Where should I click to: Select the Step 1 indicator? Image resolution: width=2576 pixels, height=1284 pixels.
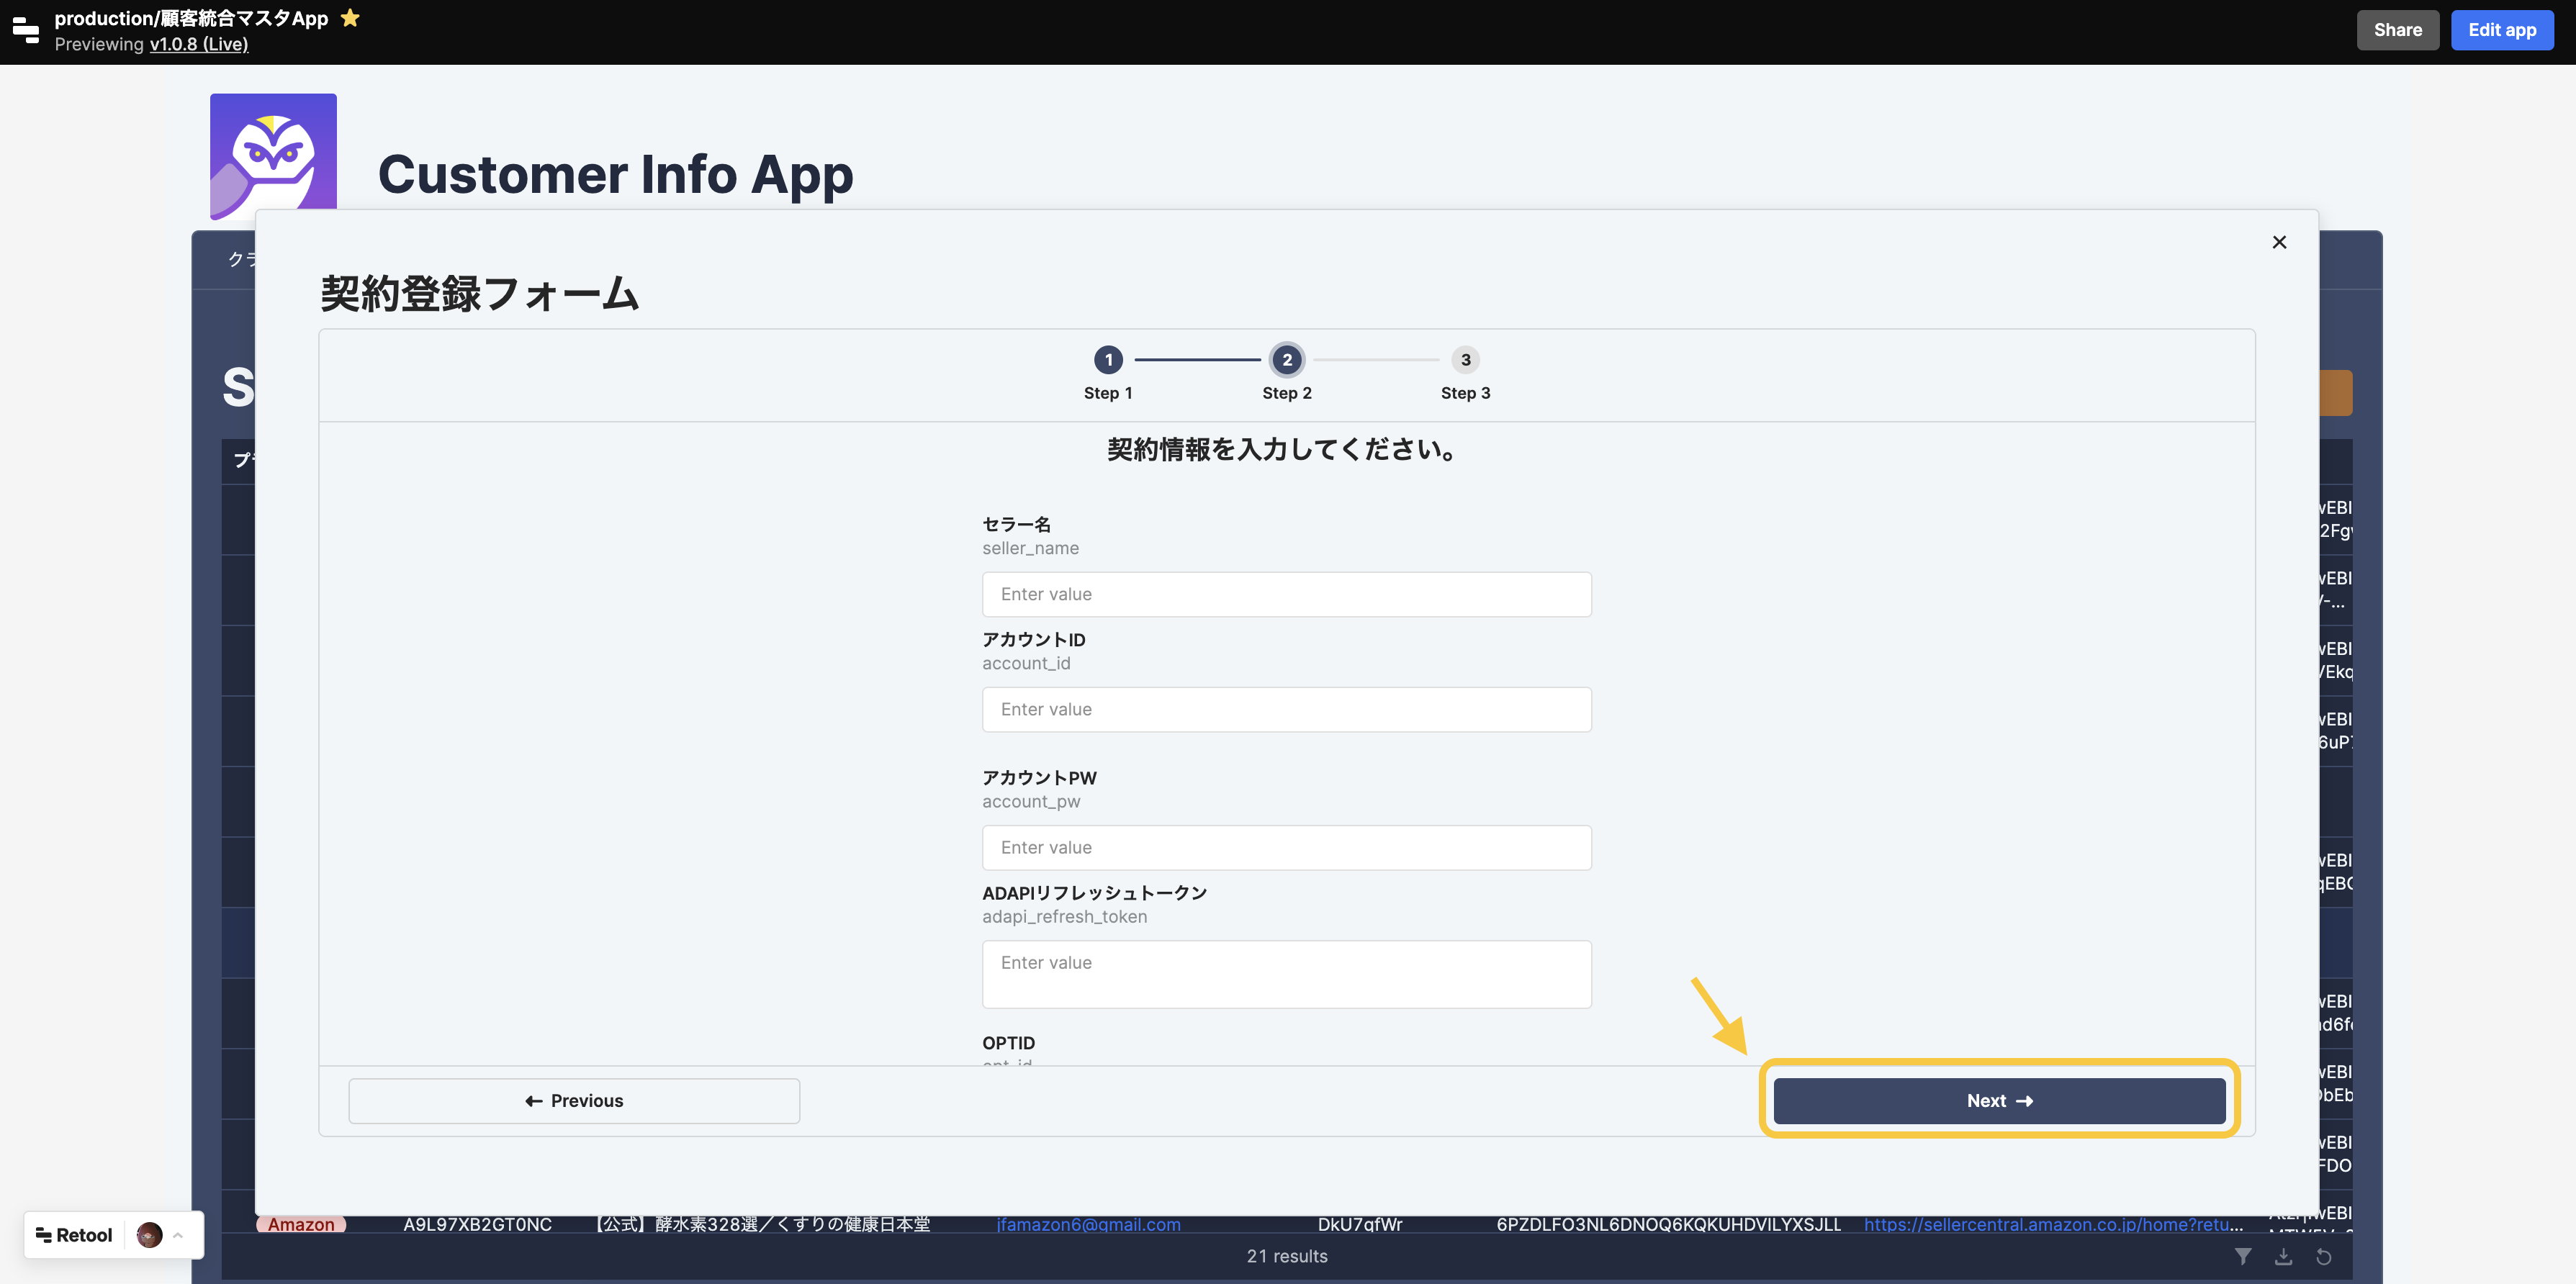1108,360
